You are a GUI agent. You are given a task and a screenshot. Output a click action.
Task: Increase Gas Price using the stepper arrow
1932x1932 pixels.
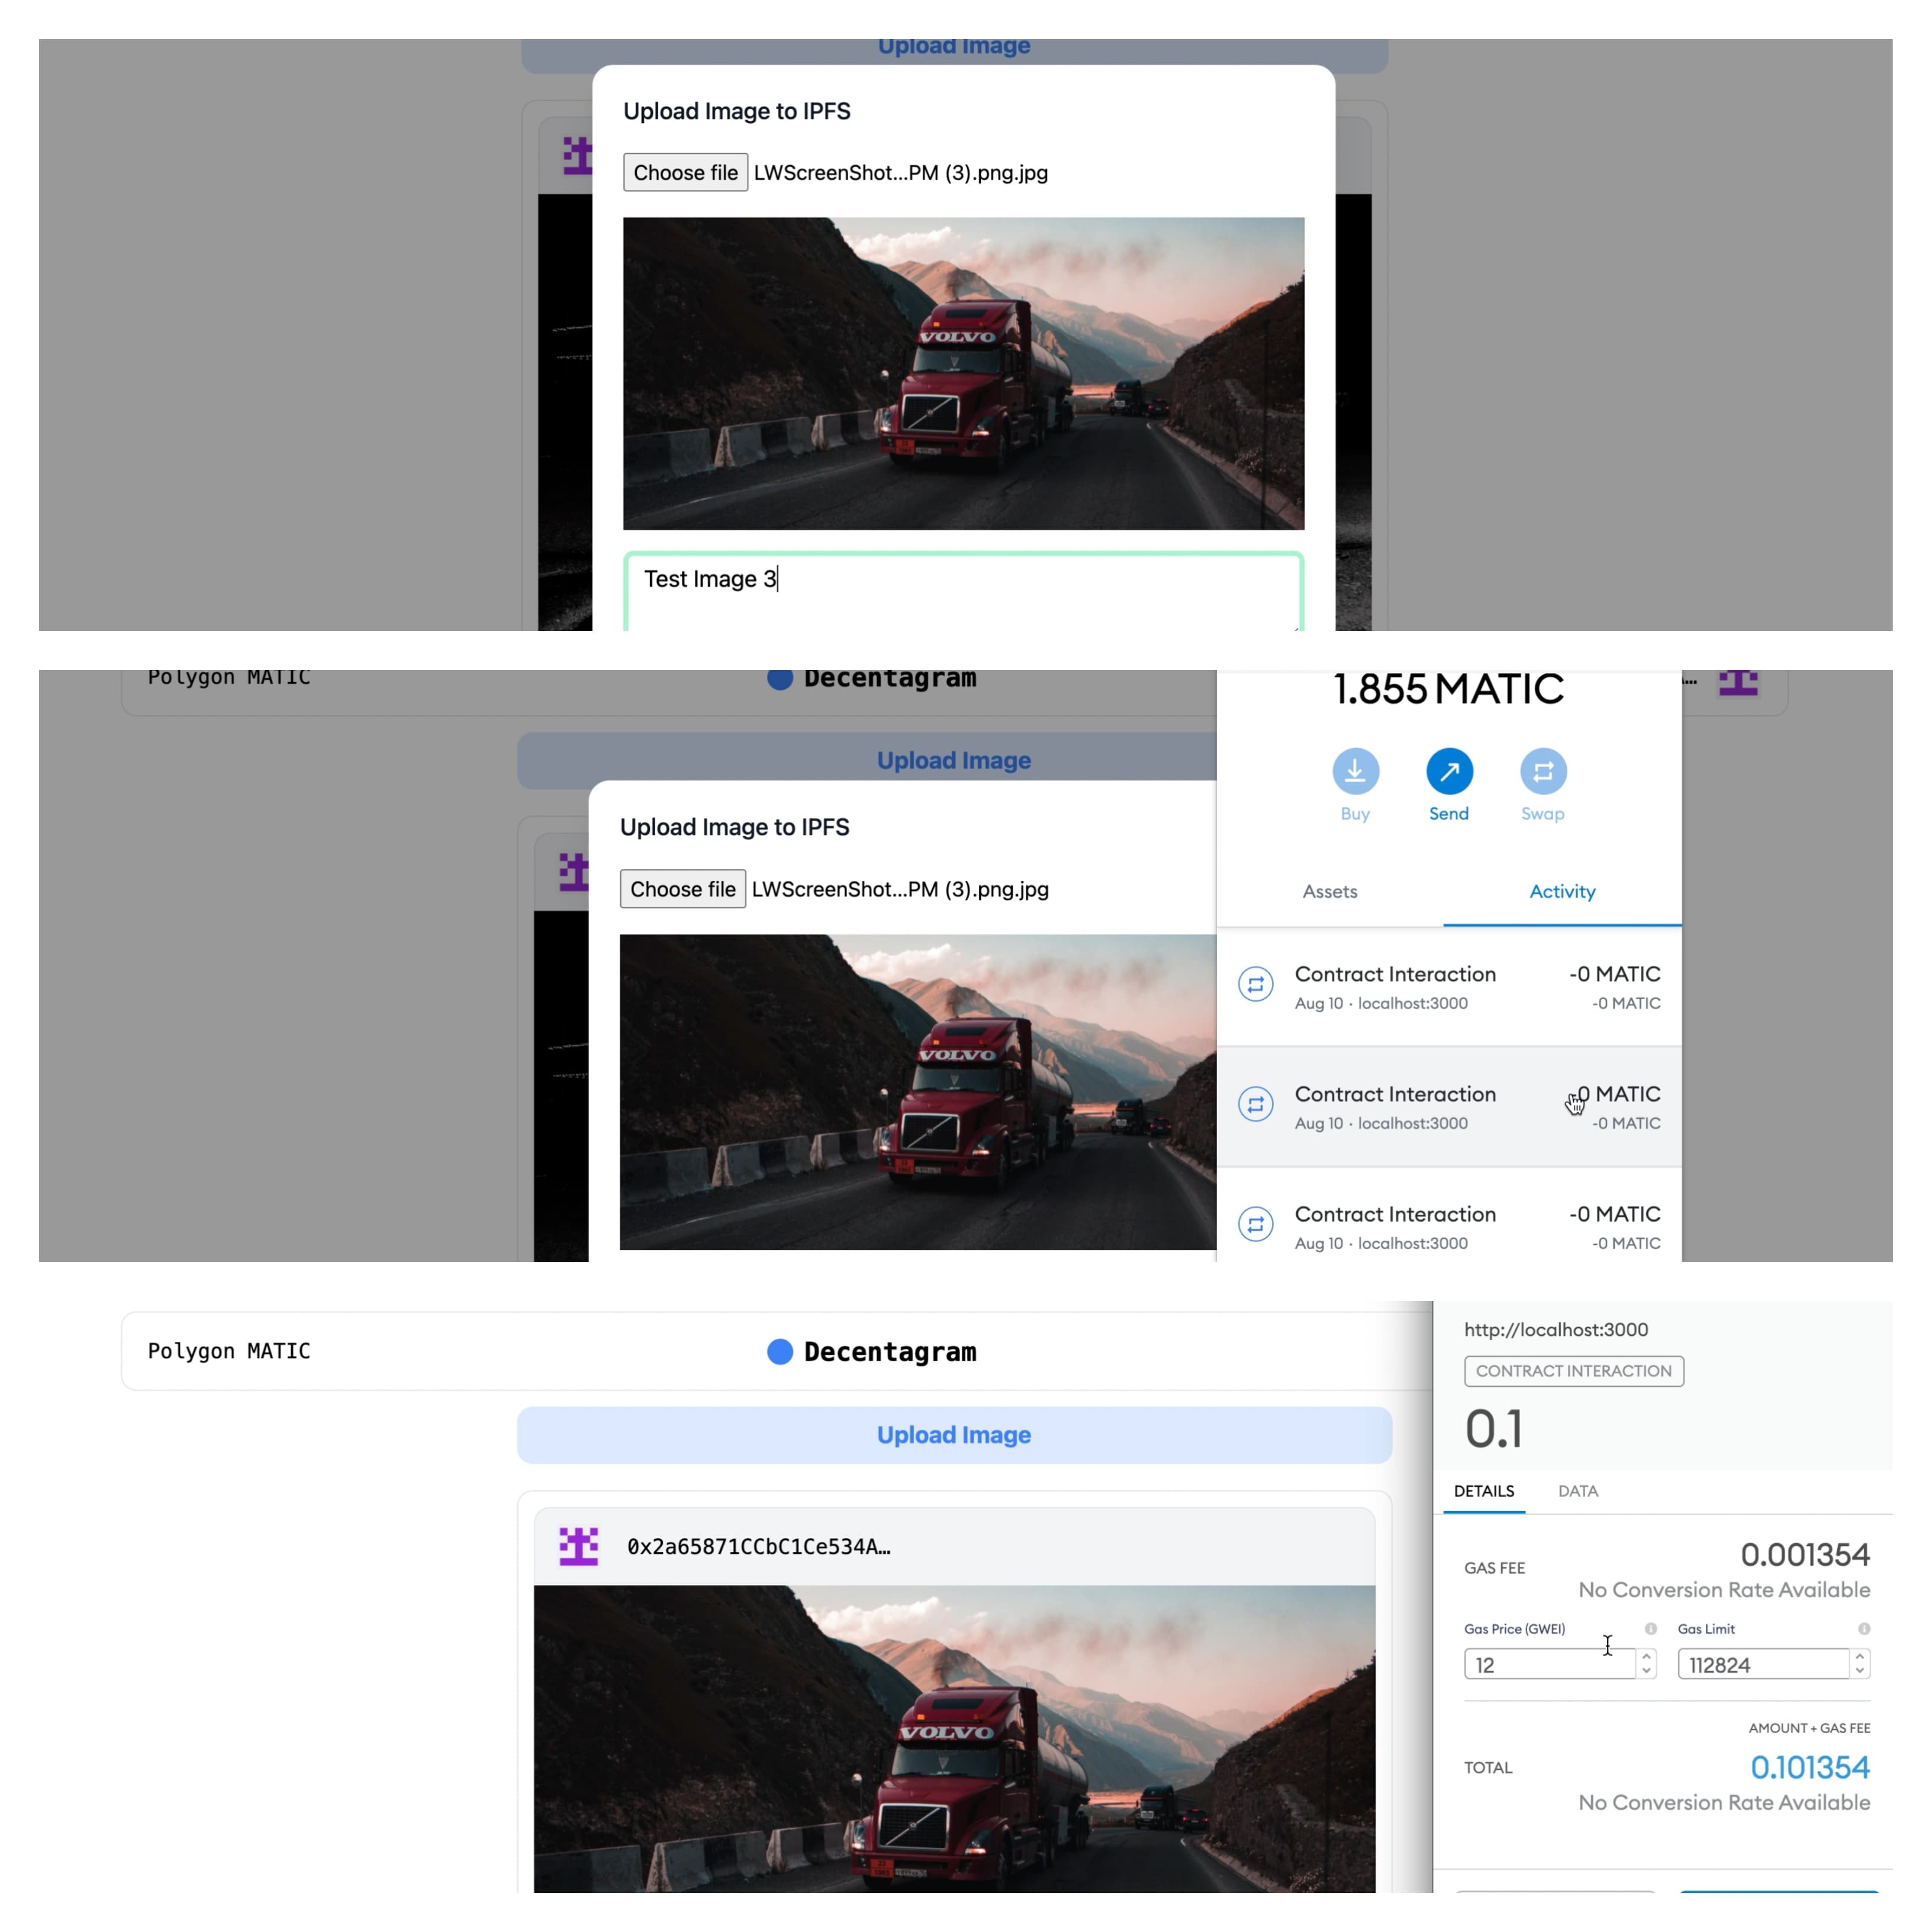(x=1646, y=1657)
